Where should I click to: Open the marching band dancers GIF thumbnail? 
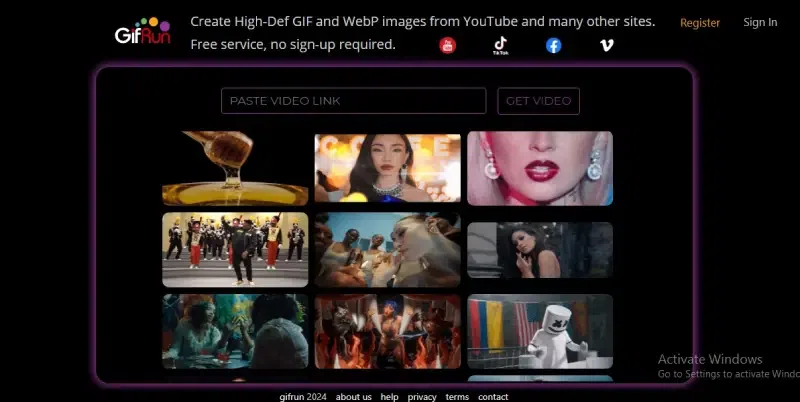pyautogui.click(x=235, y=249)
